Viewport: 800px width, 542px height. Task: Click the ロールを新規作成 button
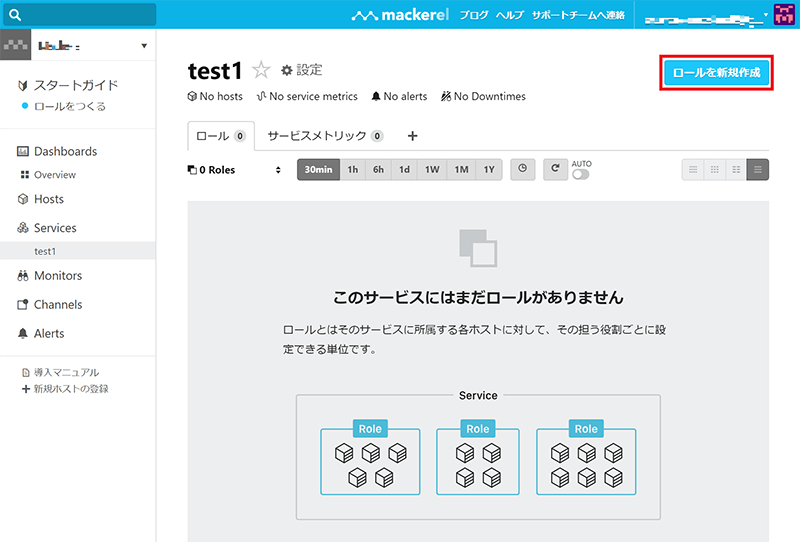tap(716, 73)
